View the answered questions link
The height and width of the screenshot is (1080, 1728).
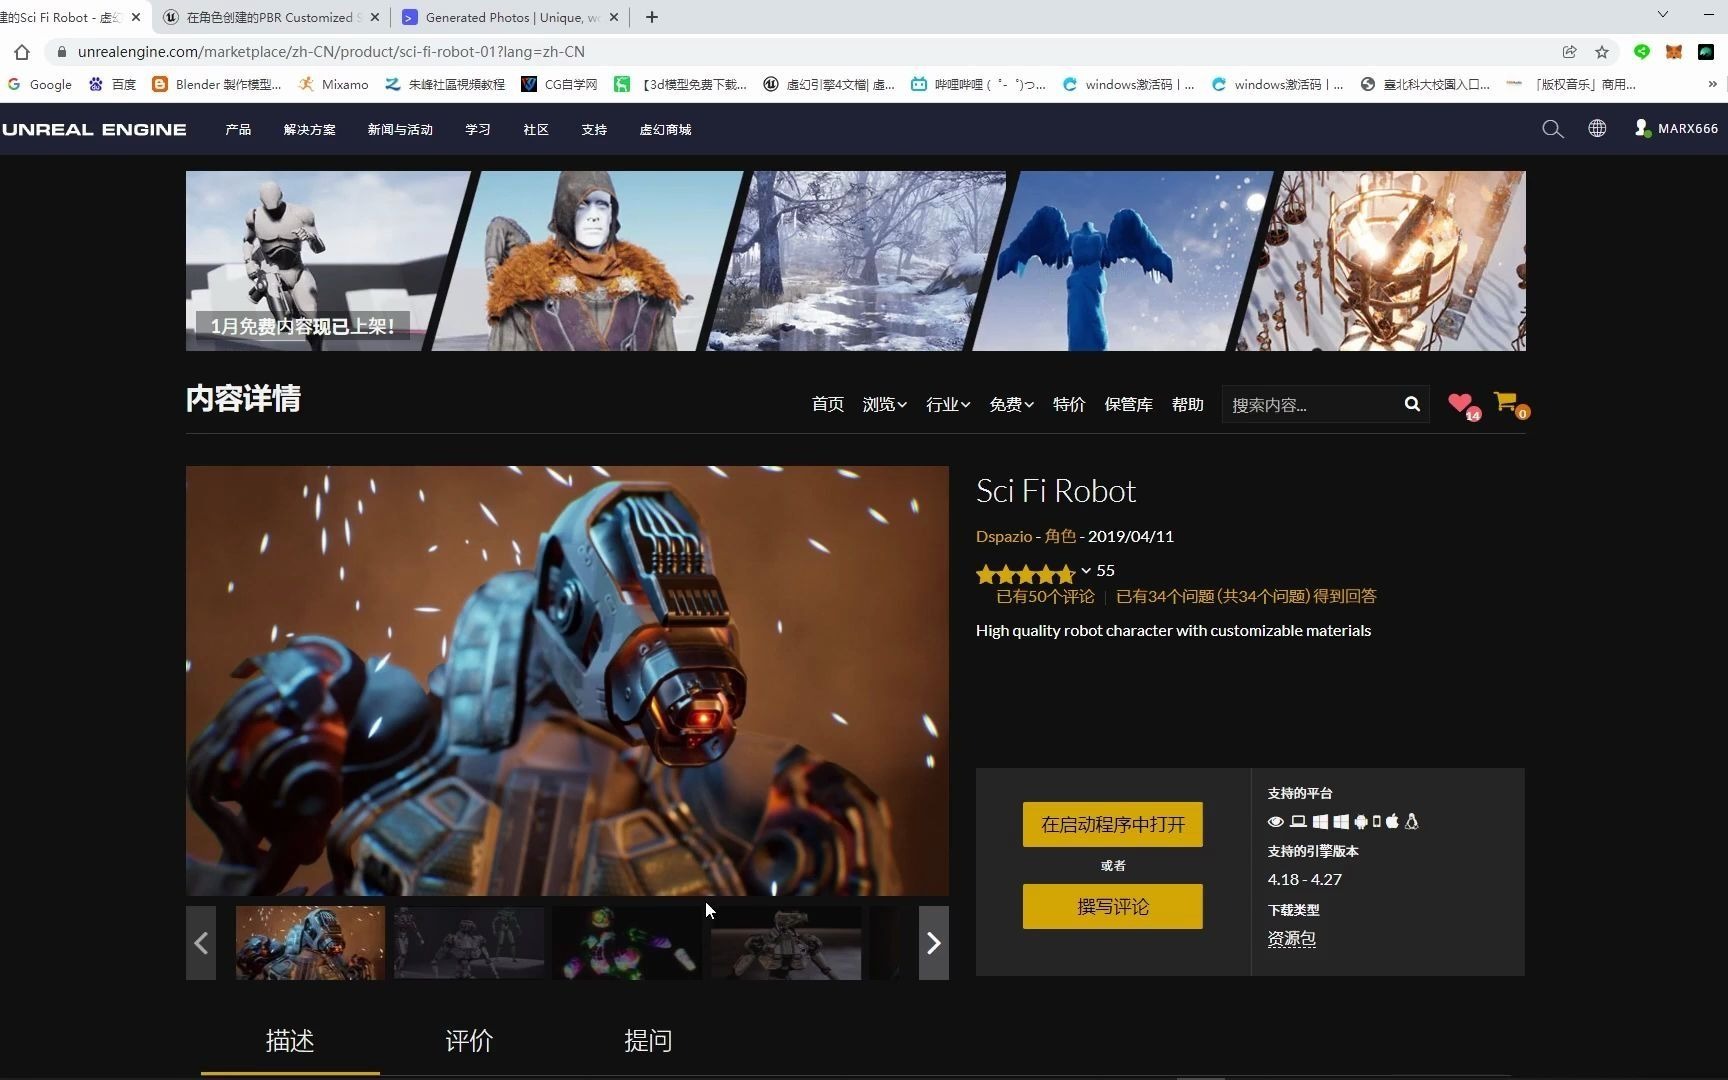pos(1246,596)
